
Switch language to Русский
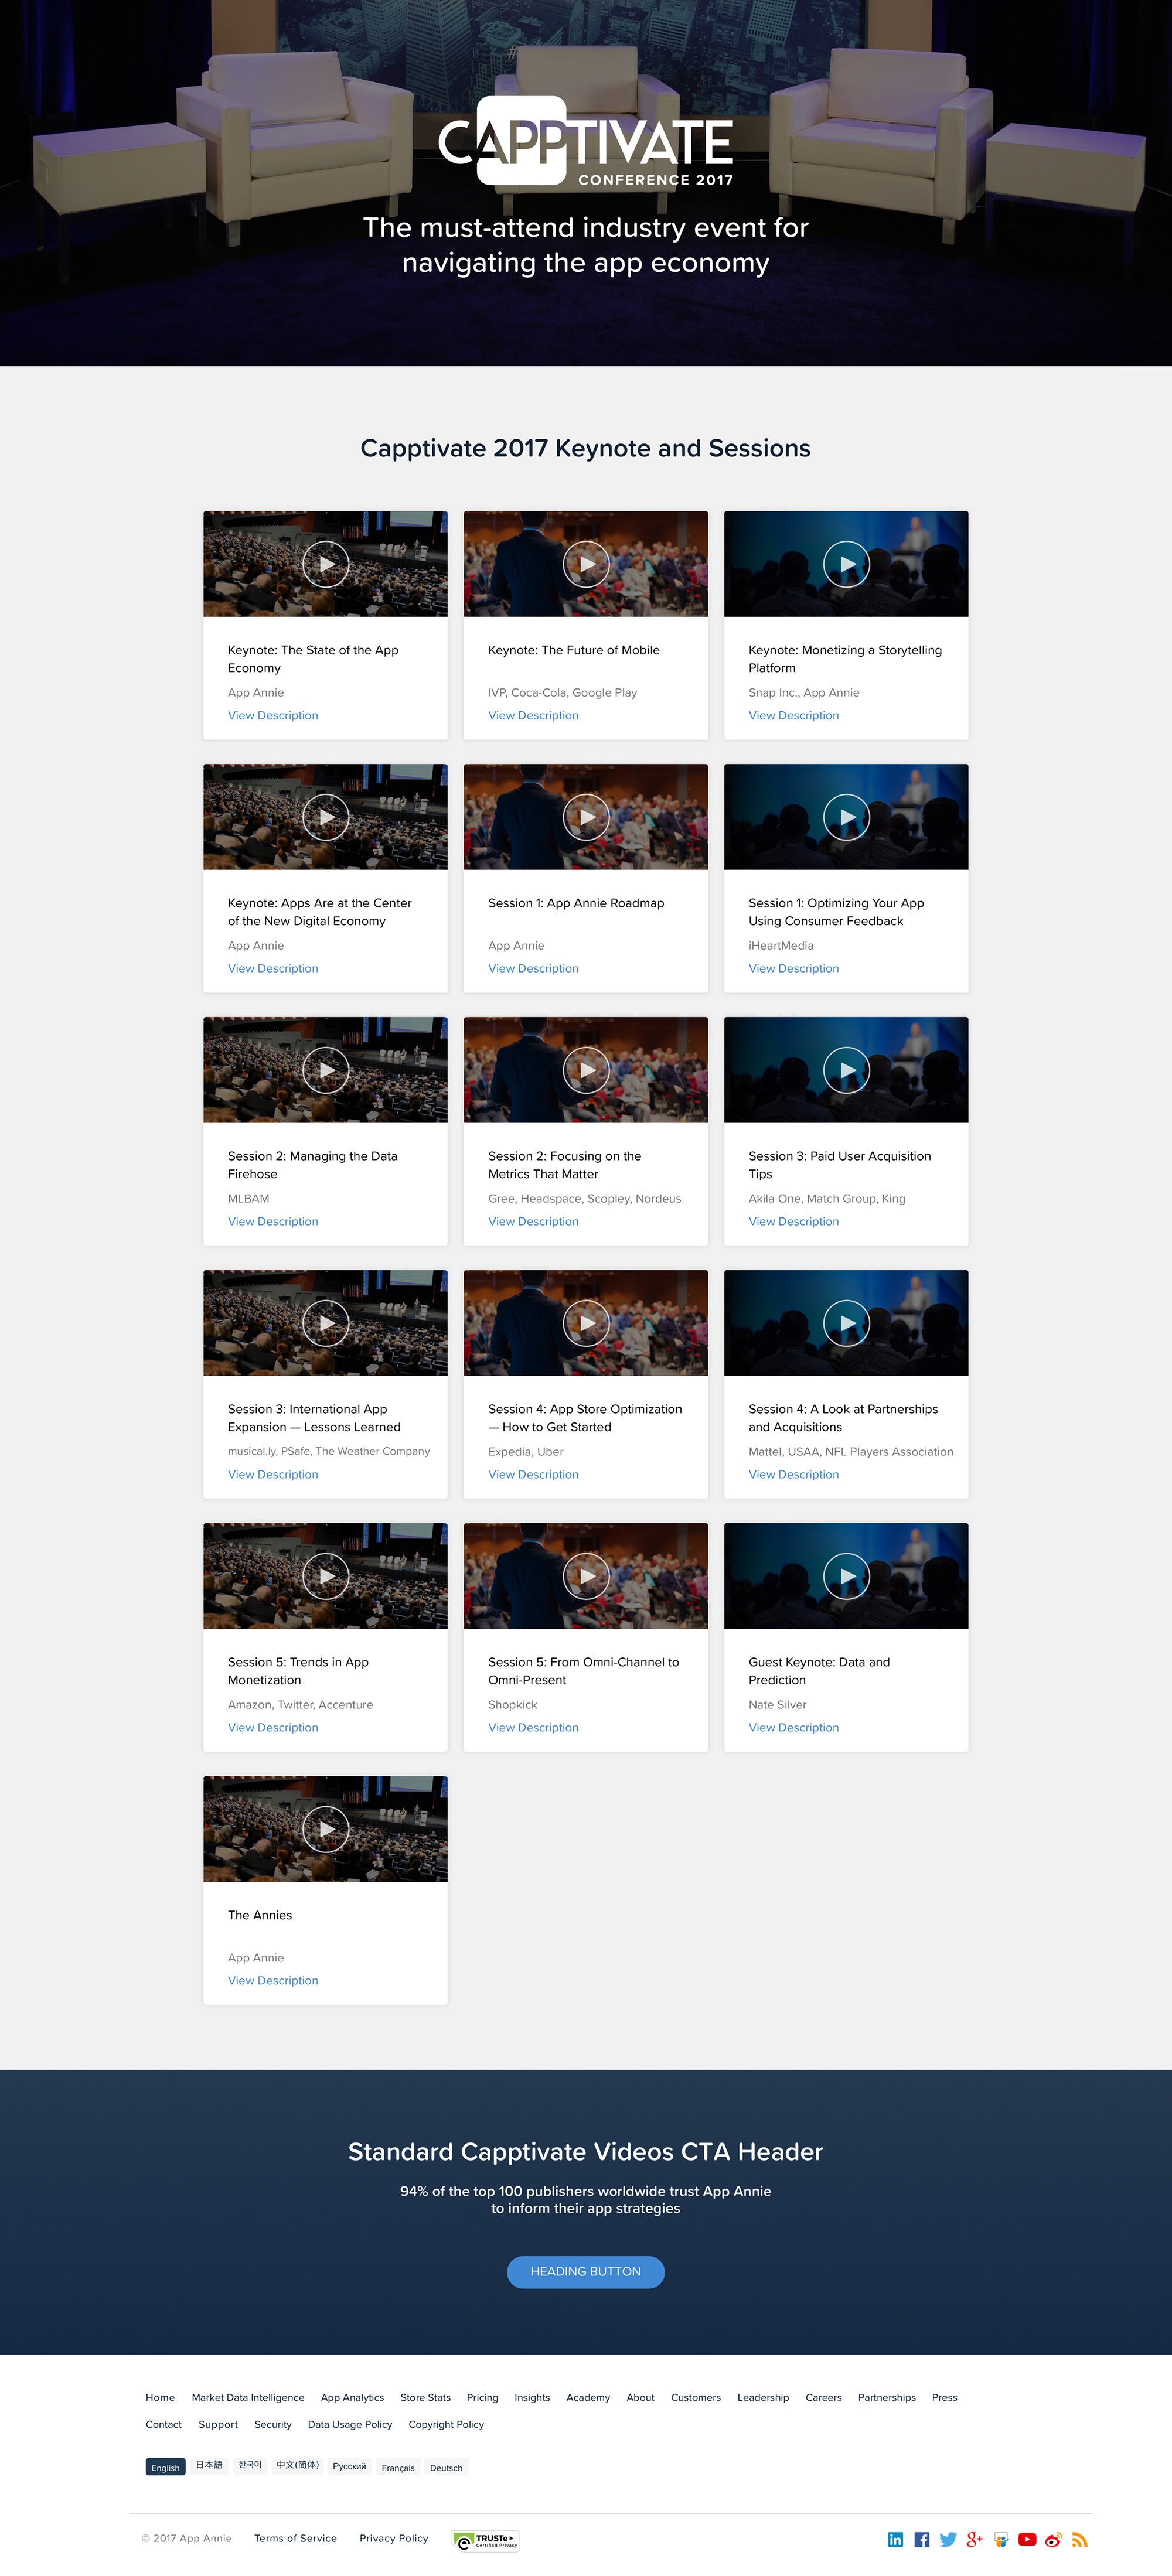pyautogui.click(x=349, y=2466)
